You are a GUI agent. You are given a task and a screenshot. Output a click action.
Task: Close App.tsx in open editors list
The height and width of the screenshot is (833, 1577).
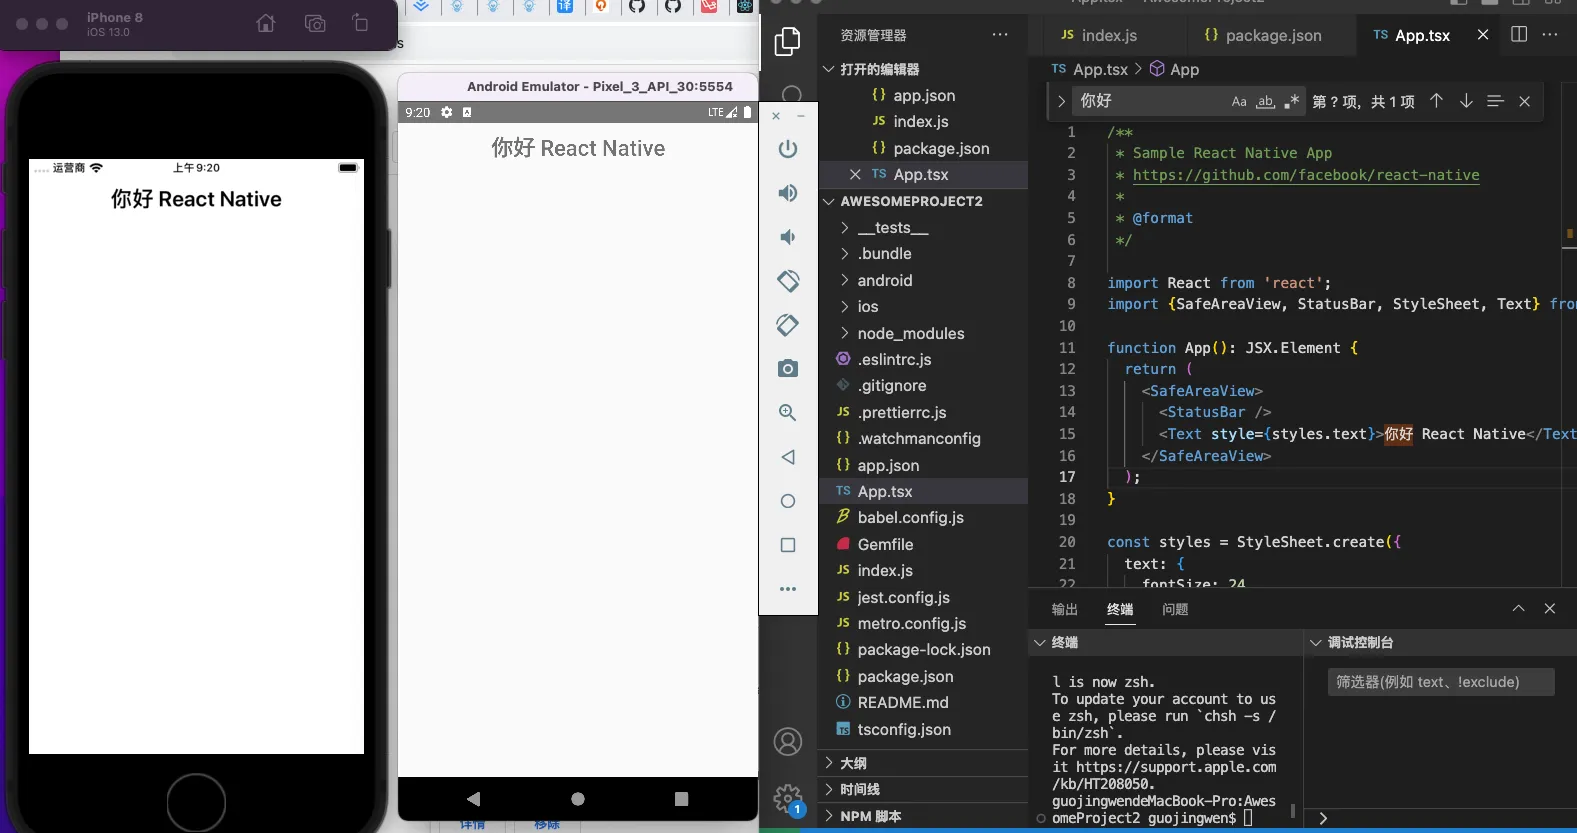point(855,175)
